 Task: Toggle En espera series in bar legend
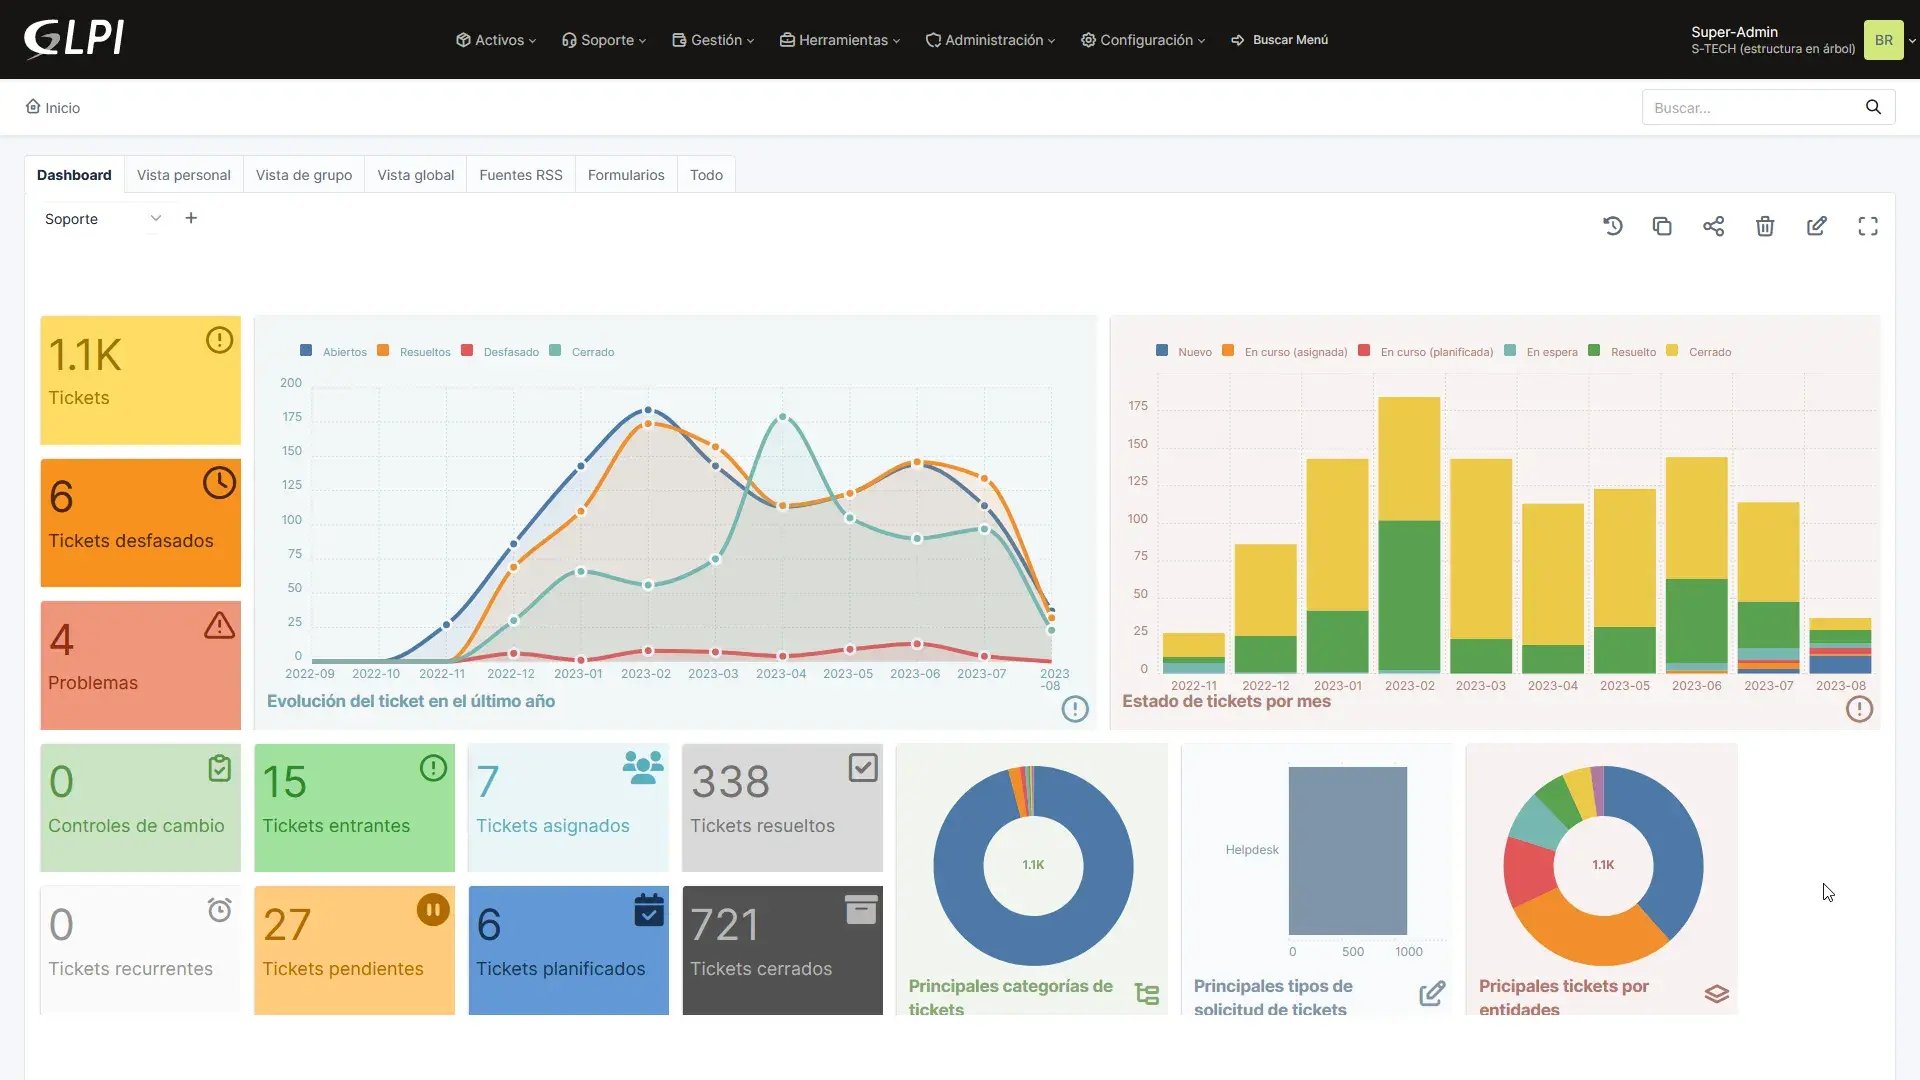1541,351
